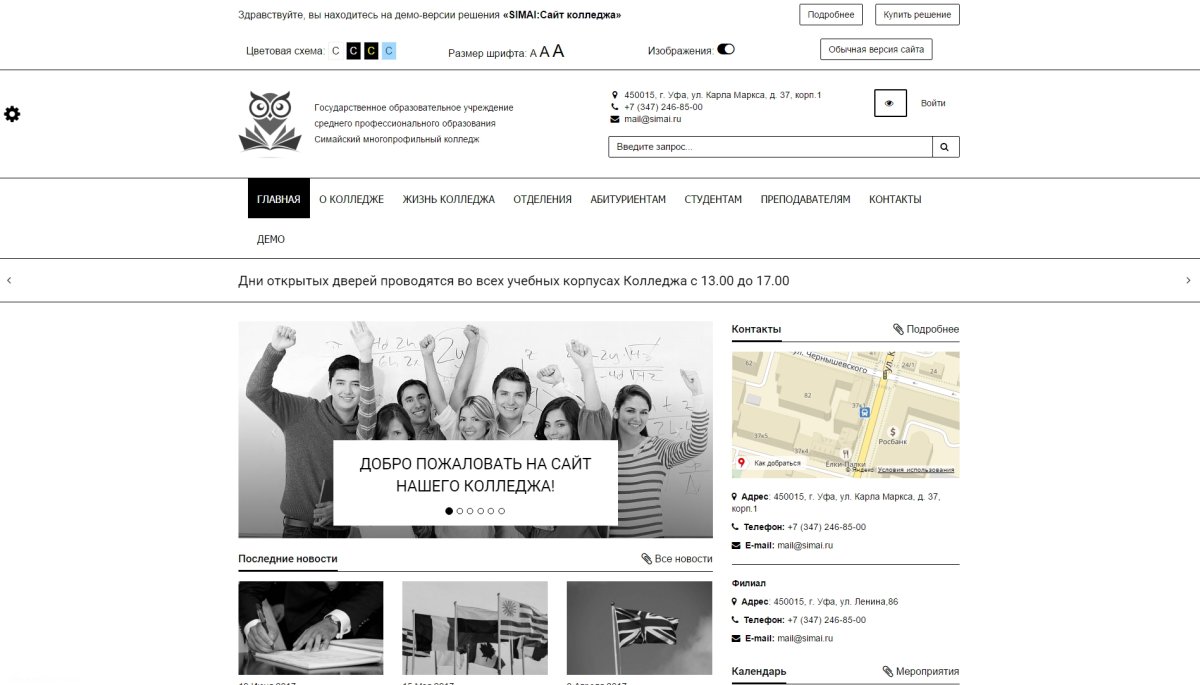Set the largest font size A
Image resolution: width=1200 pixels, height=685 pixels.
coord(558,51)
